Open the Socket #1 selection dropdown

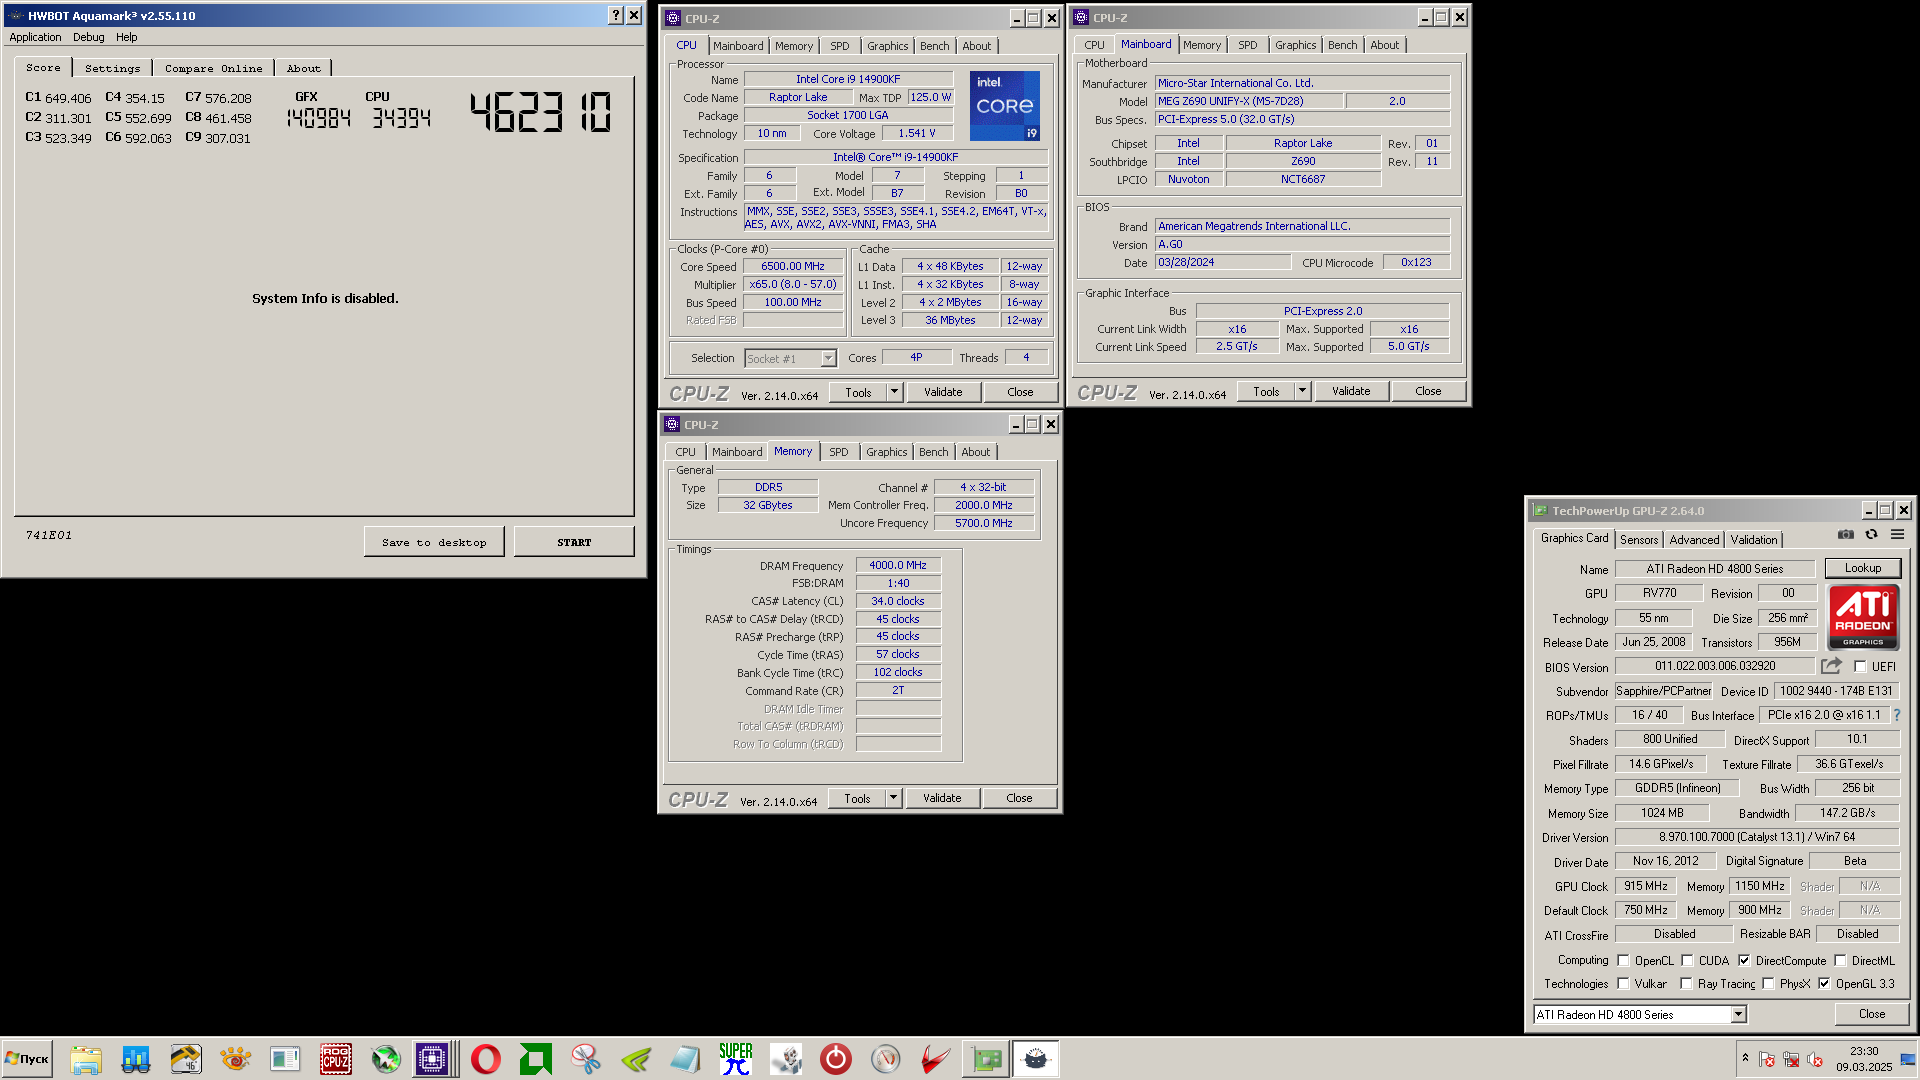point(828,359)
